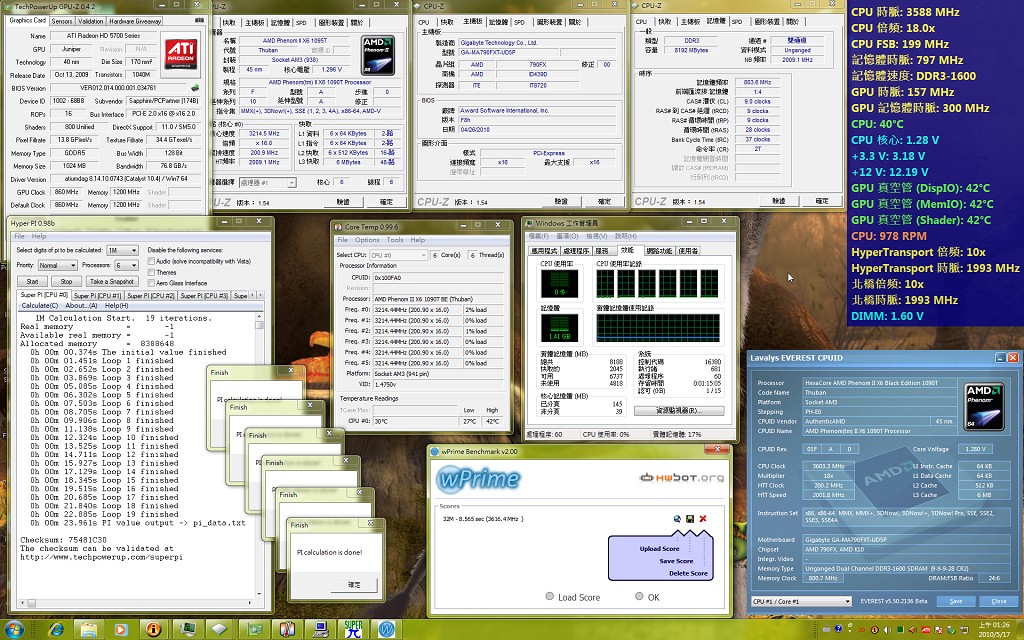Screen dimensions: 1024x640
Task: Open Priority Normal dropdown in Hyper PI
Action: 58,265
